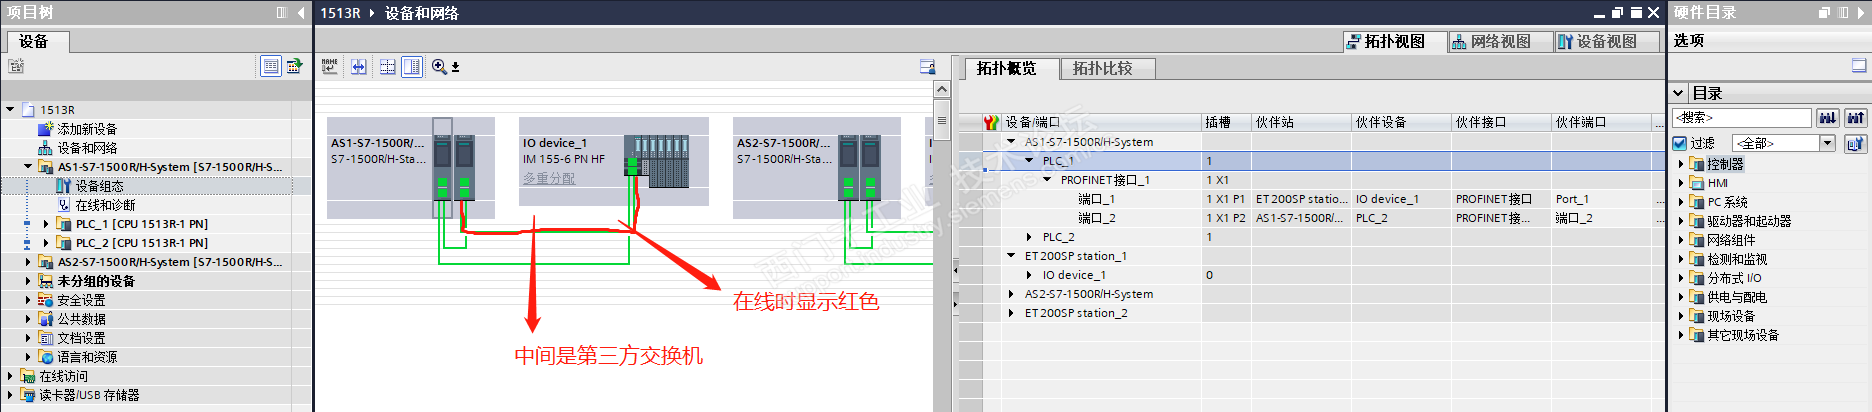Select the IO device_1 ET200SP graphic
Image resolution: width=1872 pixels, height=412 pixels.
[x=614, y=161]
